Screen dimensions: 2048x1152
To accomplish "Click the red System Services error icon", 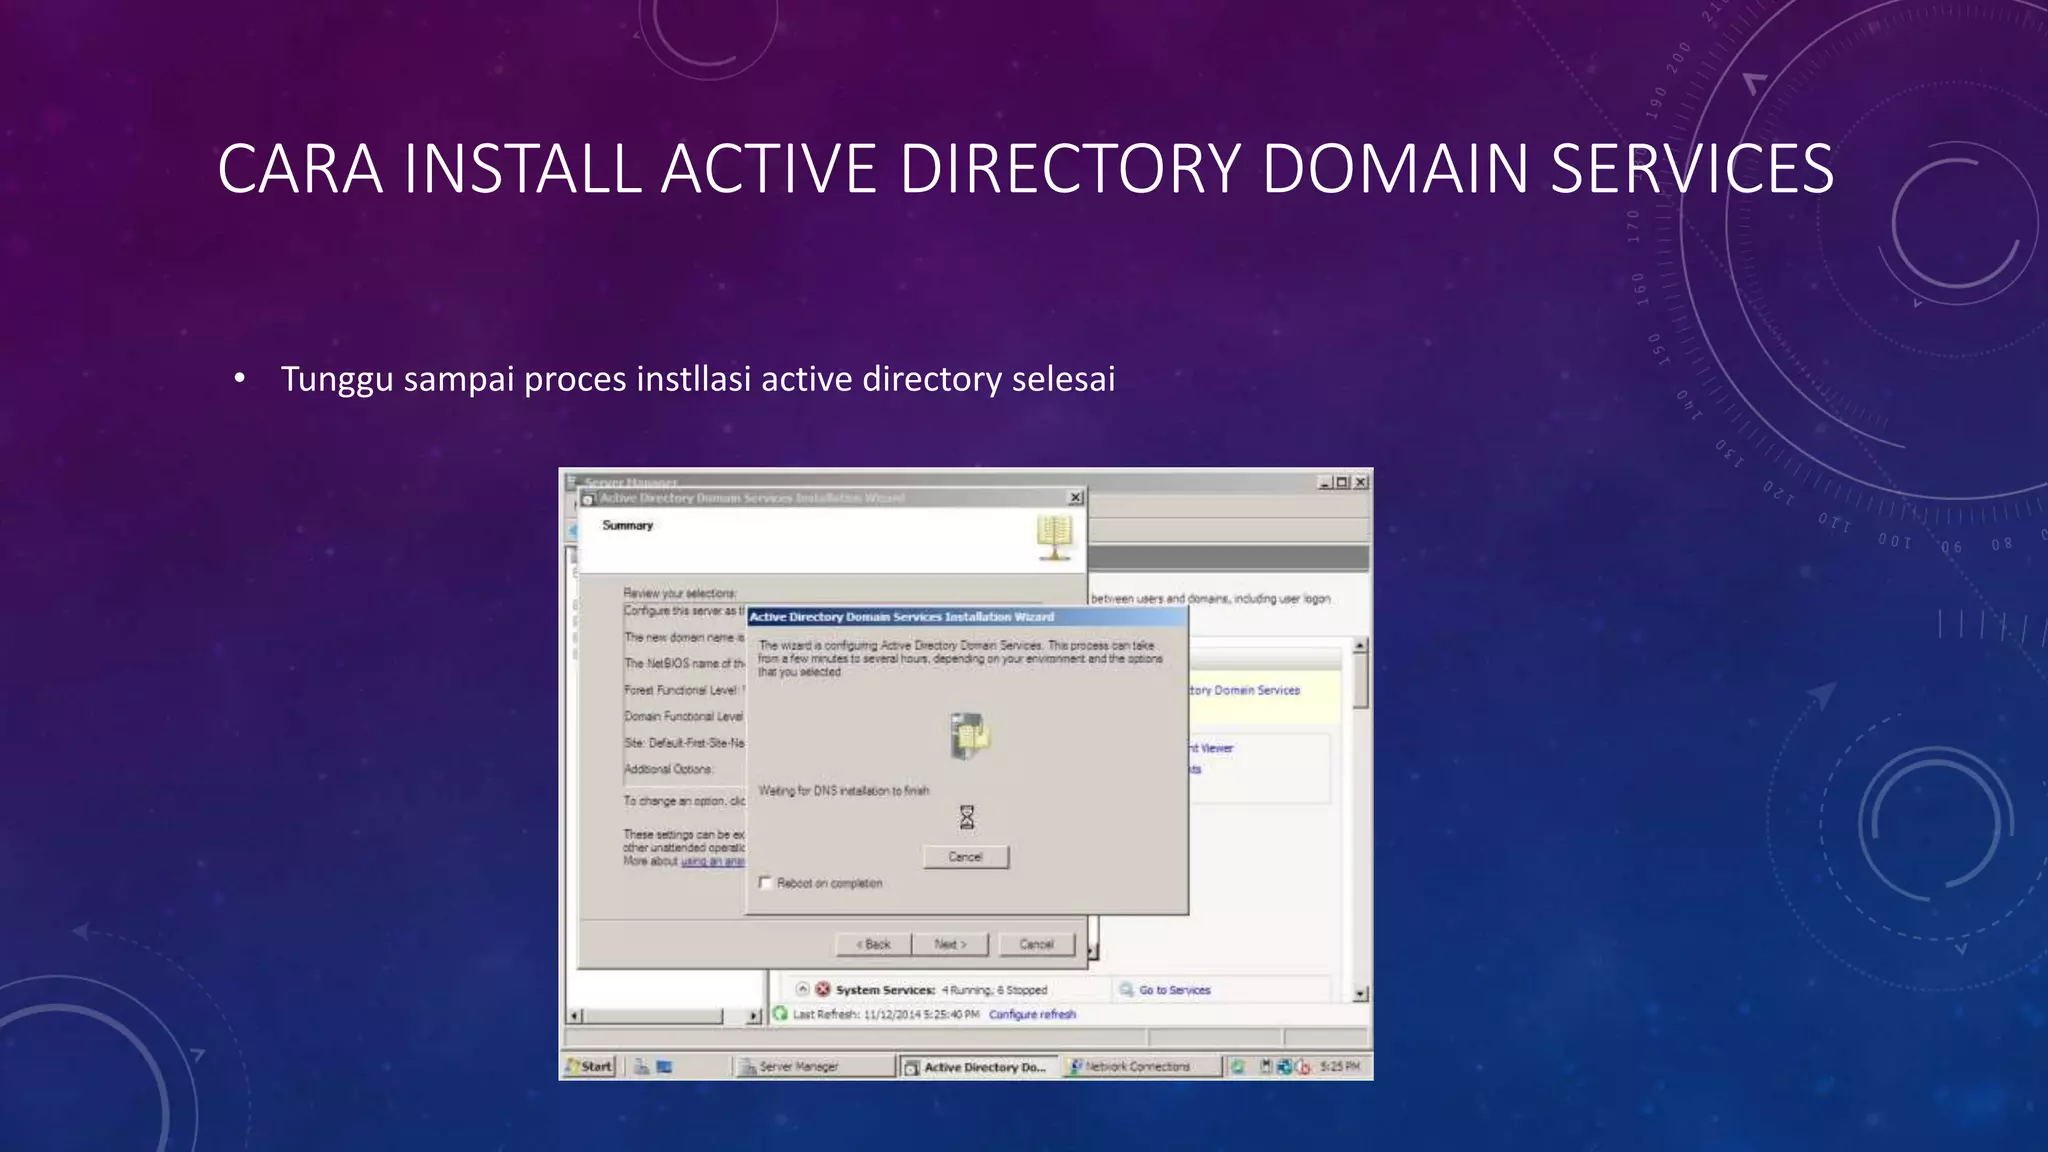I will [x=823, y=989].
